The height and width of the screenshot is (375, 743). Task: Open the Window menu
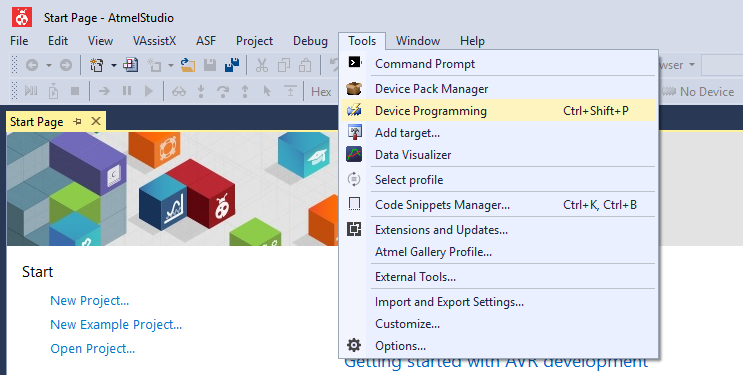[x=418, y=41]
